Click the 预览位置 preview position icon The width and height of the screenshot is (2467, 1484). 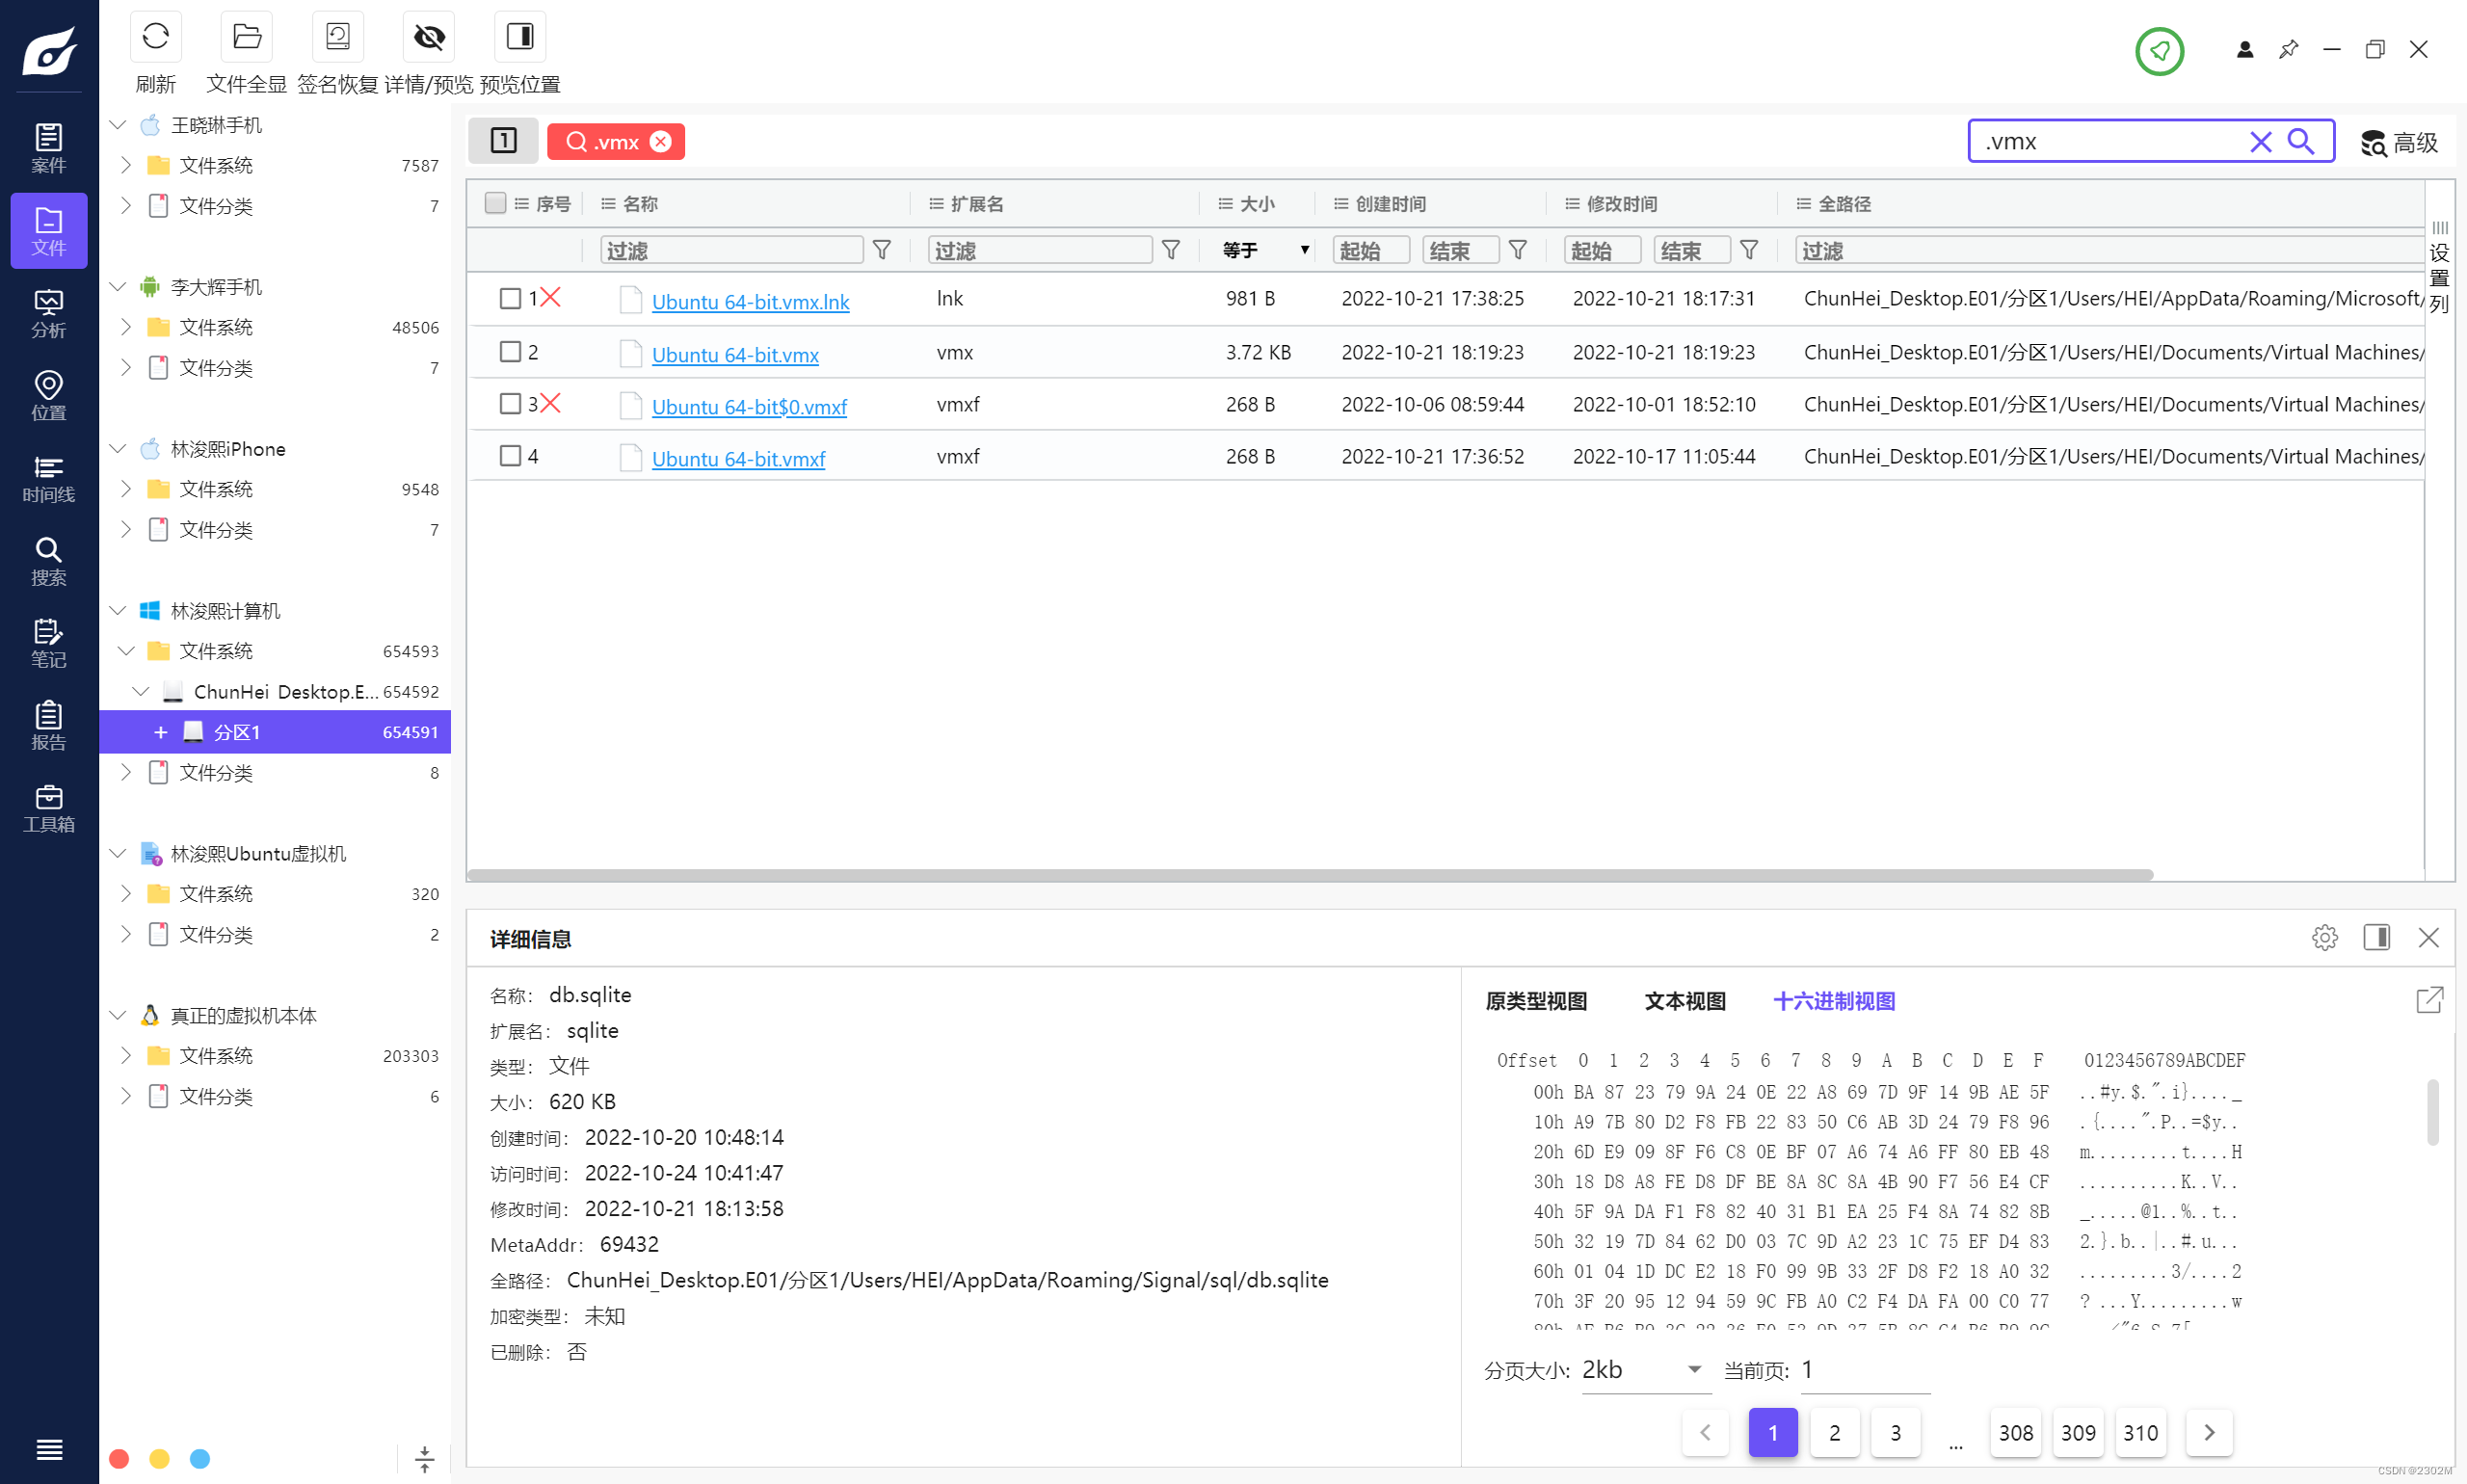point(520,38)
